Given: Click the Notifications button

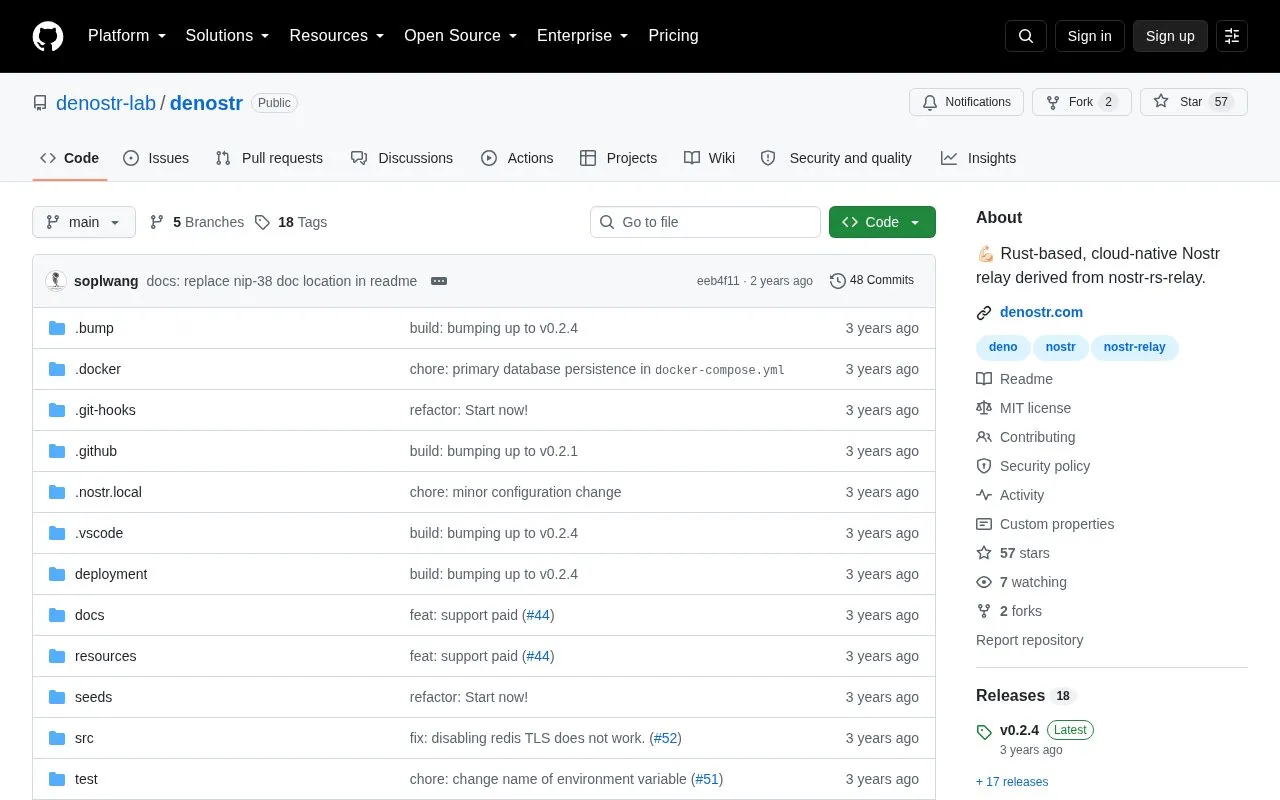Looking at the screenshot, I should click(967, 102).
